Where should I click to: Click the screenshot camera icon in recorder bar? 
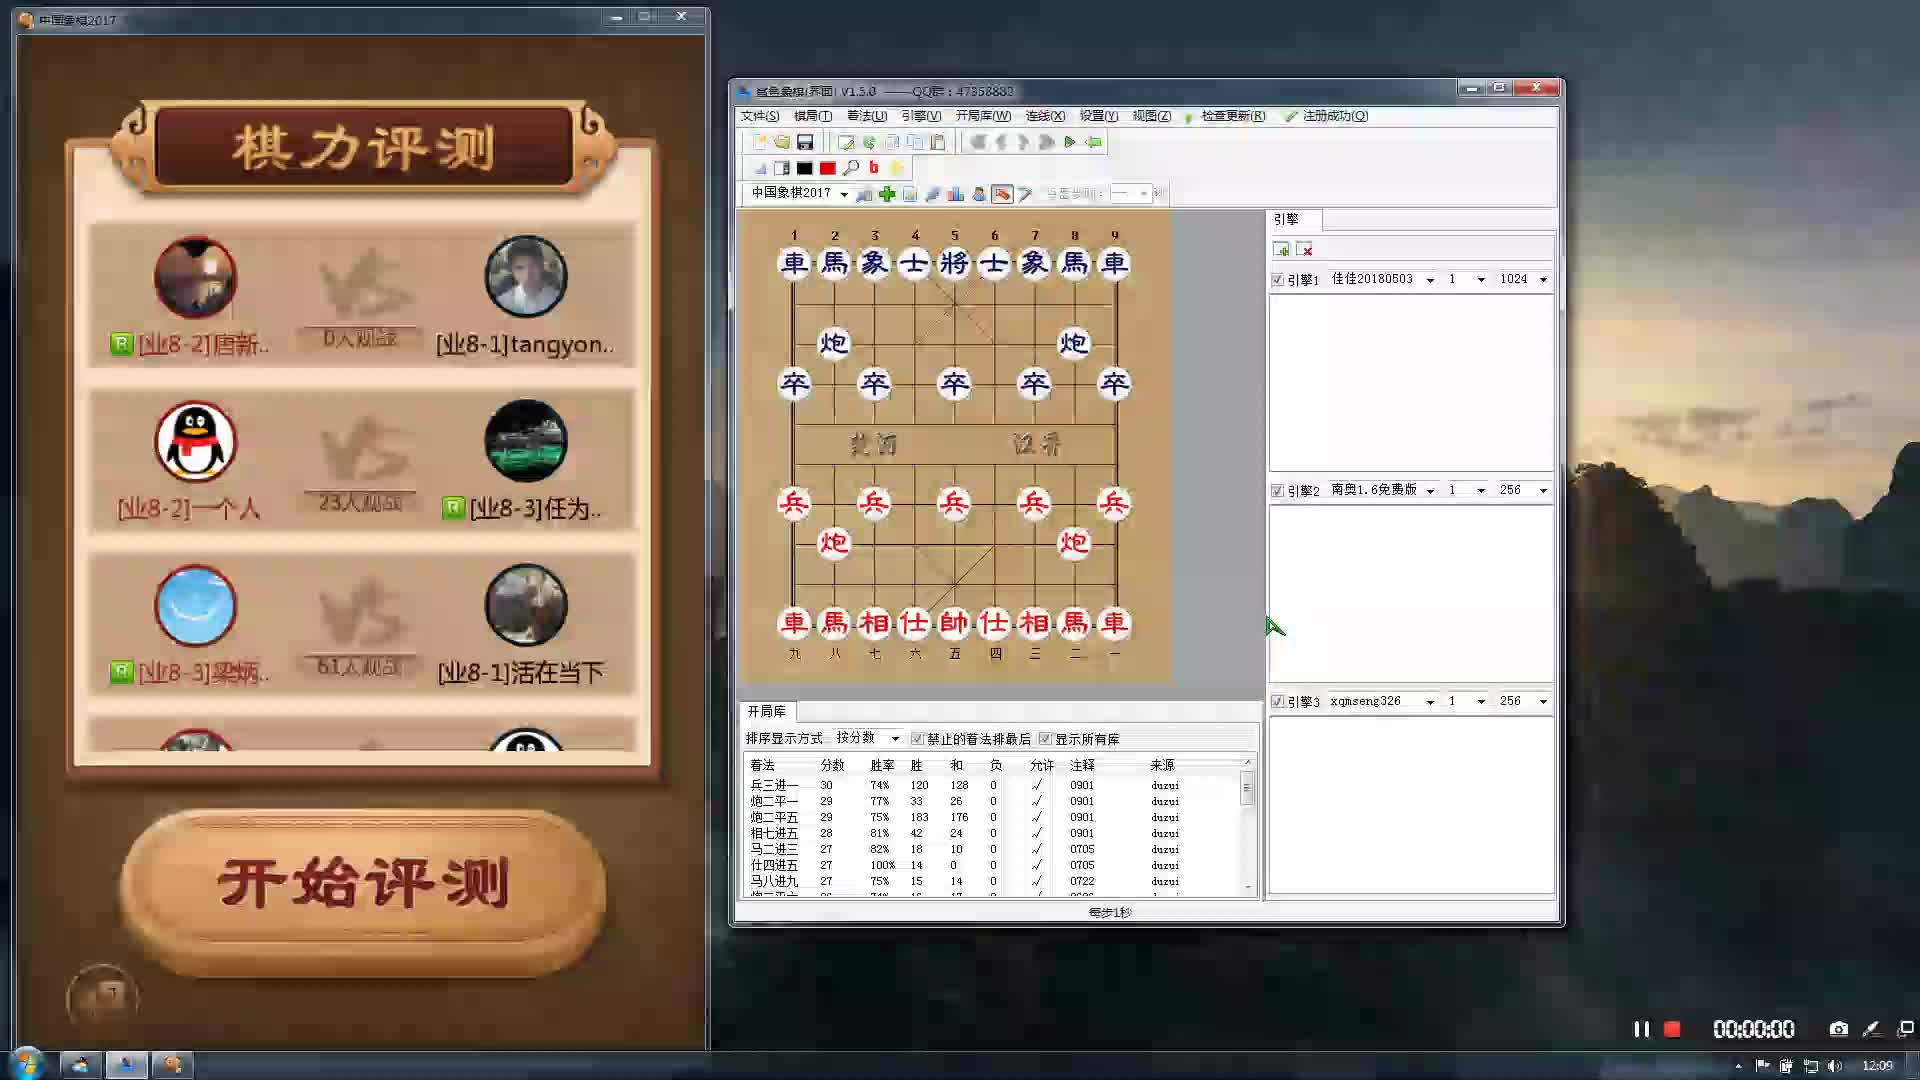click(x=1838, y=1029)
